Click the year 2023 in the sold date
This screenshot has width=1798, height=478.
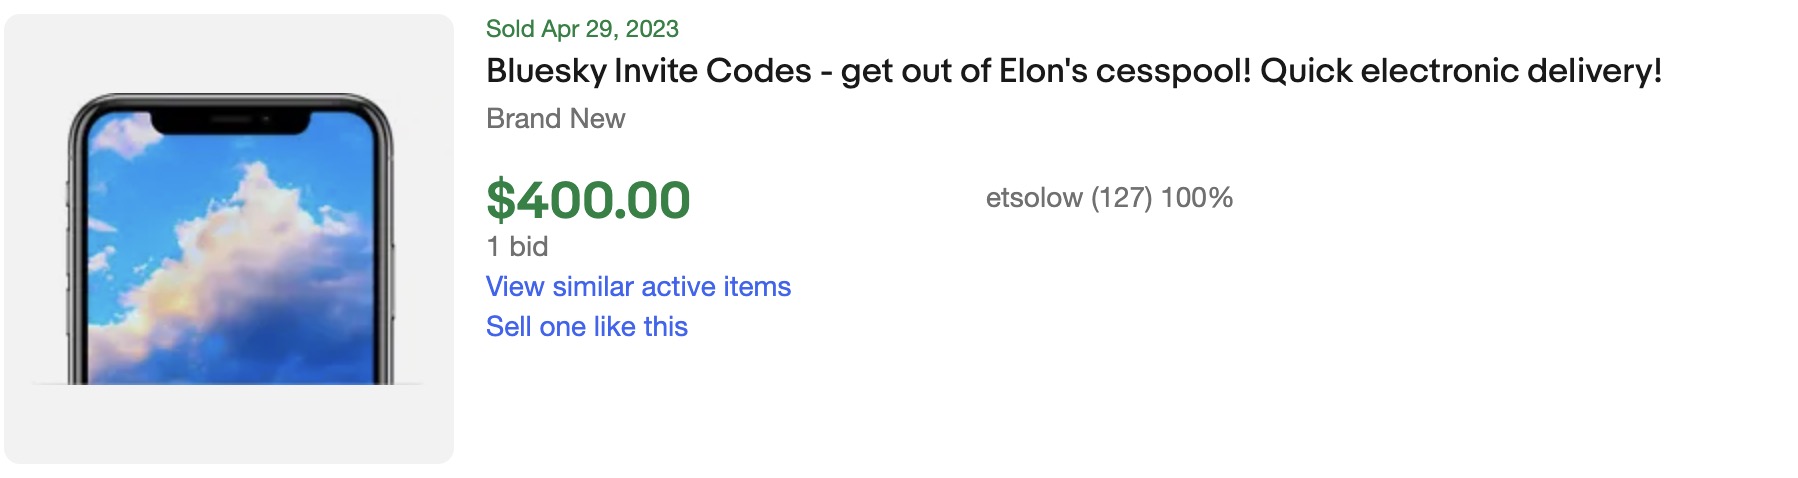tap(652, 29)
